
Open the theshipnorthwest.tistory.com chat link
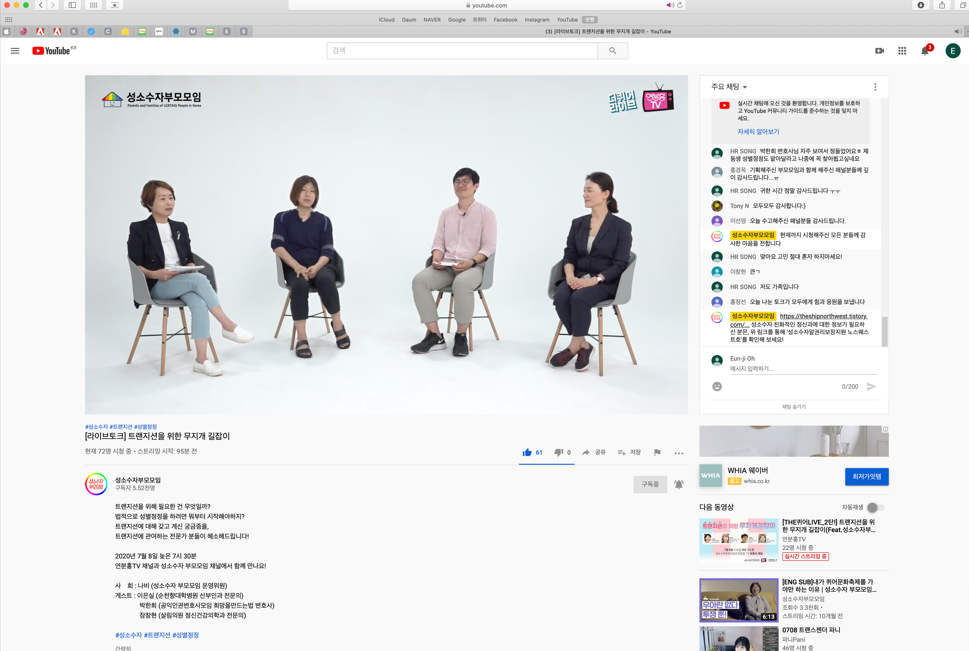coord(823,317)
